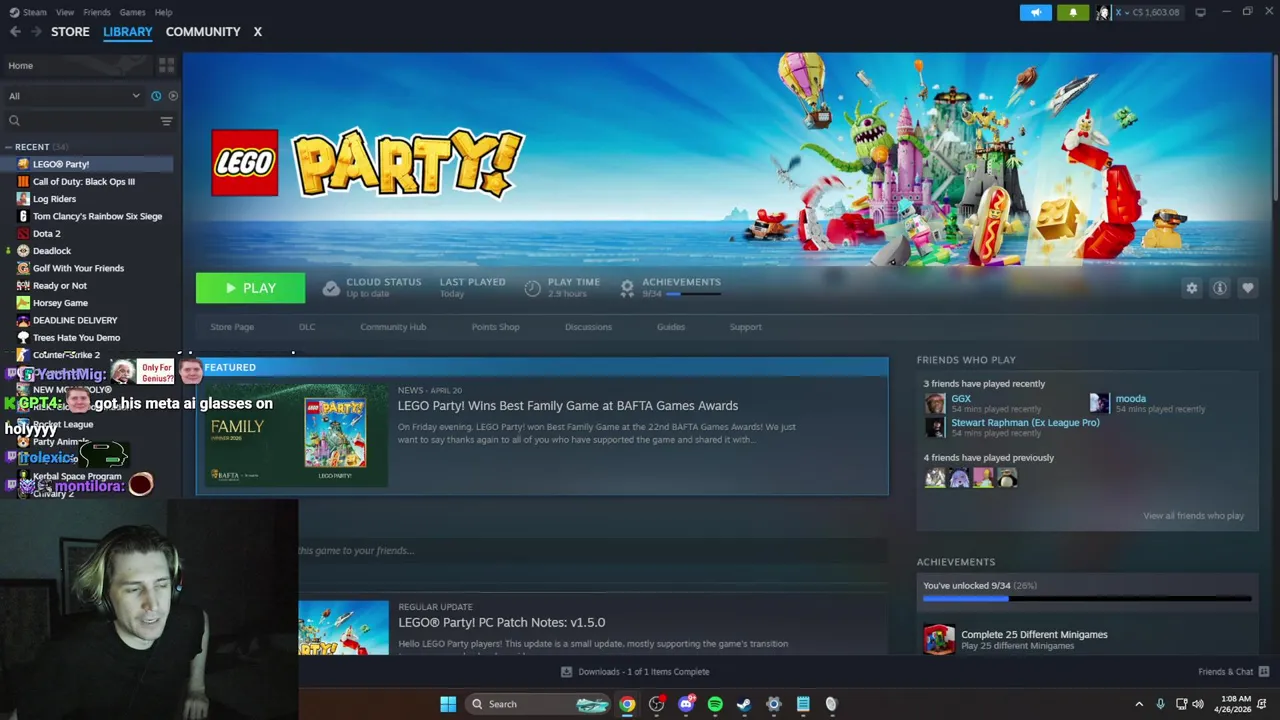The width and height of the screenshot is (1280, 720).
Task: Open the Community Hub link
Action: point(393,327)
